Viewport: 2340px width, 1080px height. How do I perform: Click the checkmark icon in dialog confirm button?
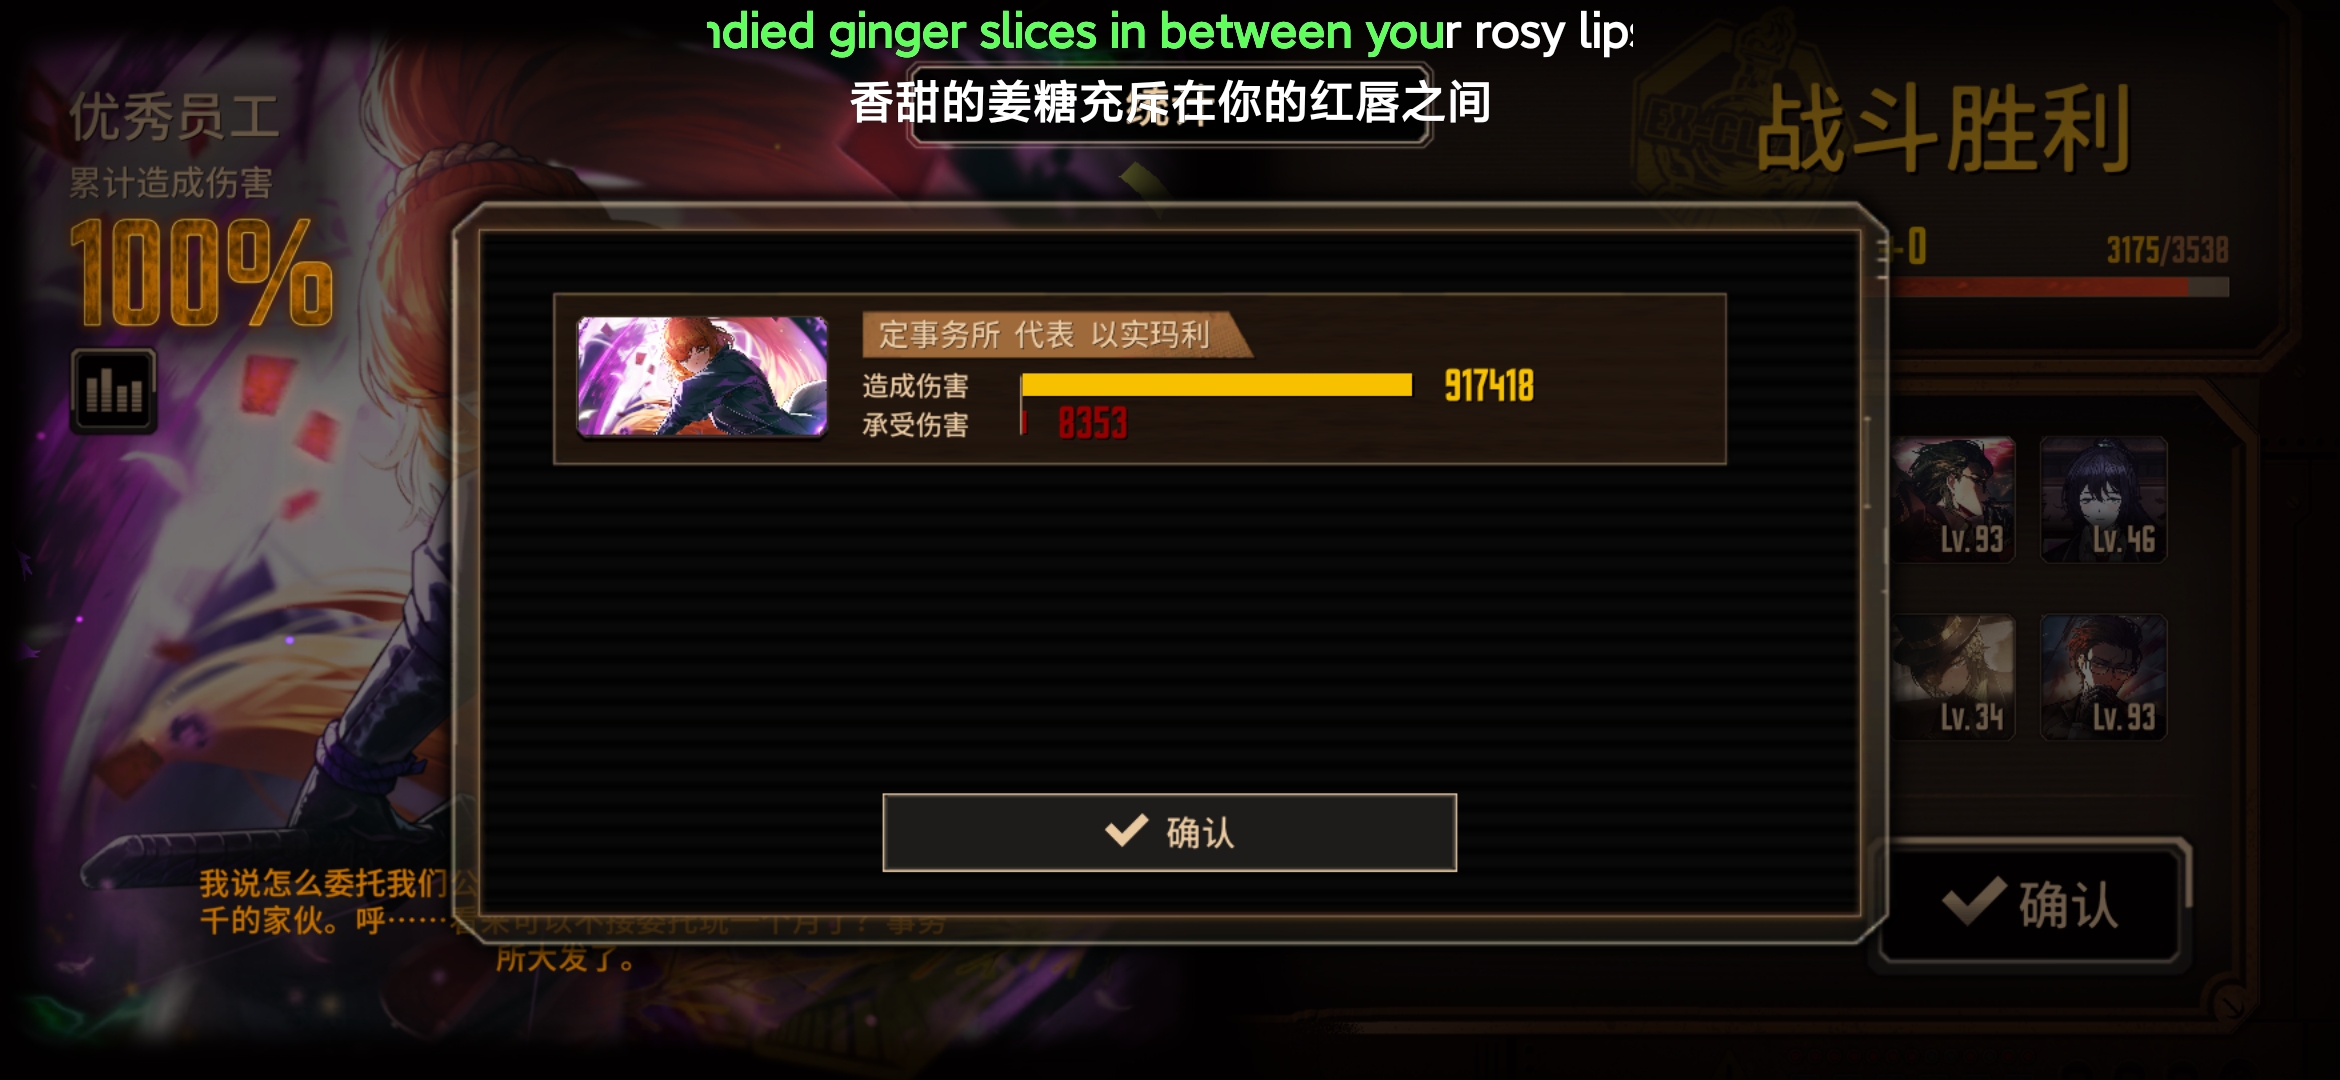click(x=1126, y=830)
